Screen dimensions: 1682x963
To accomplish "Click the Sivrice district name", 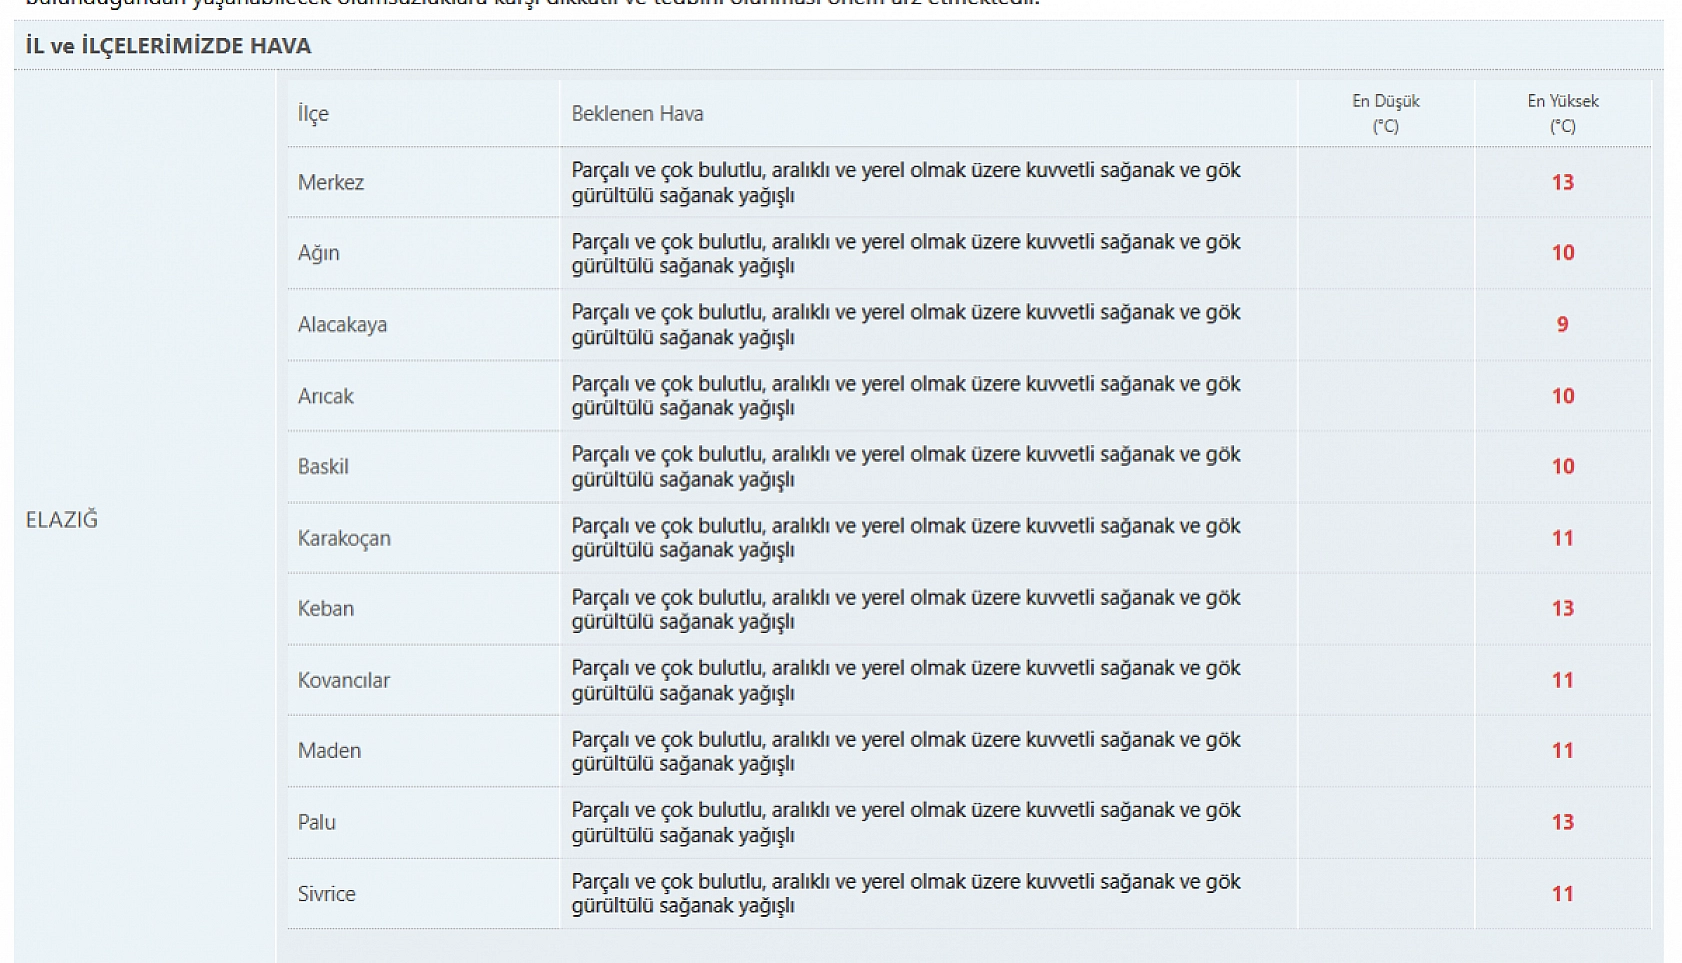I will coord(327,894).
